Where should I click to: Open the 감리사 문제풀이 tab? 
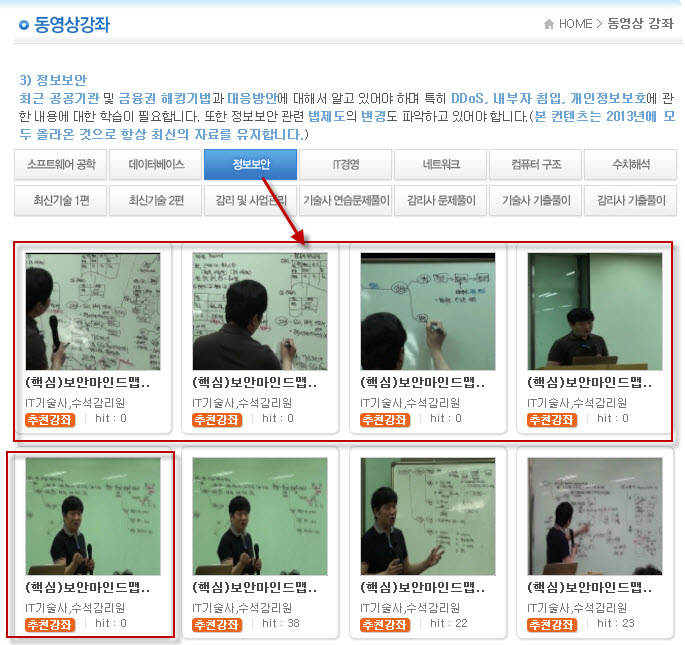[x=440, y=201]
